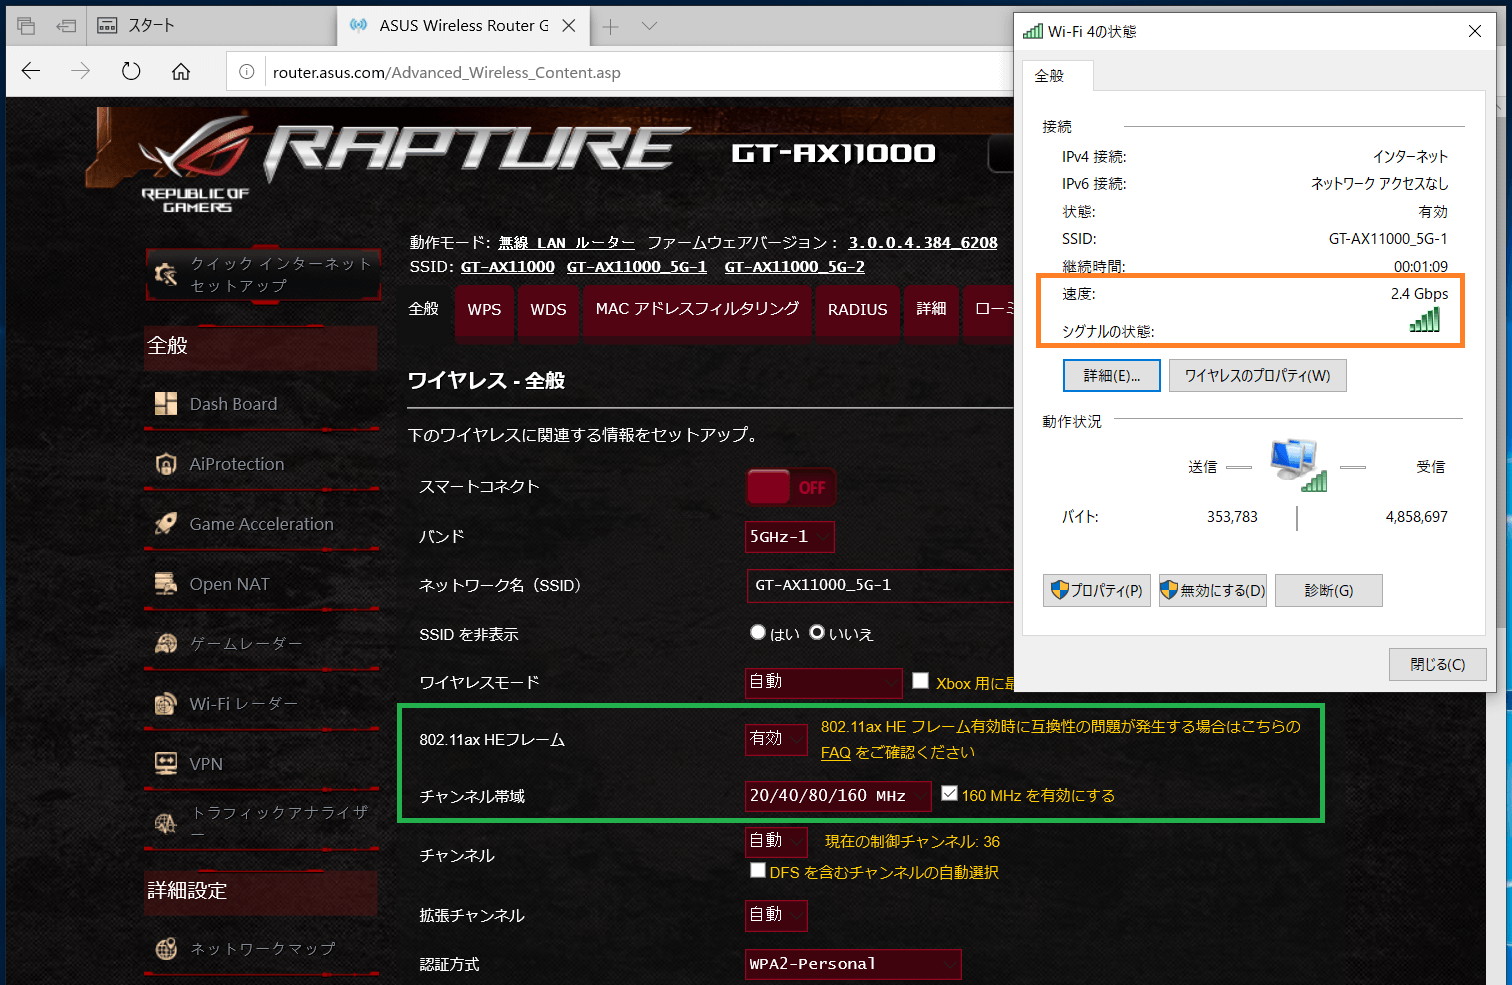Click the signal strength bars icon
Screen dimensions: 1512x985
coord(1425,320)
